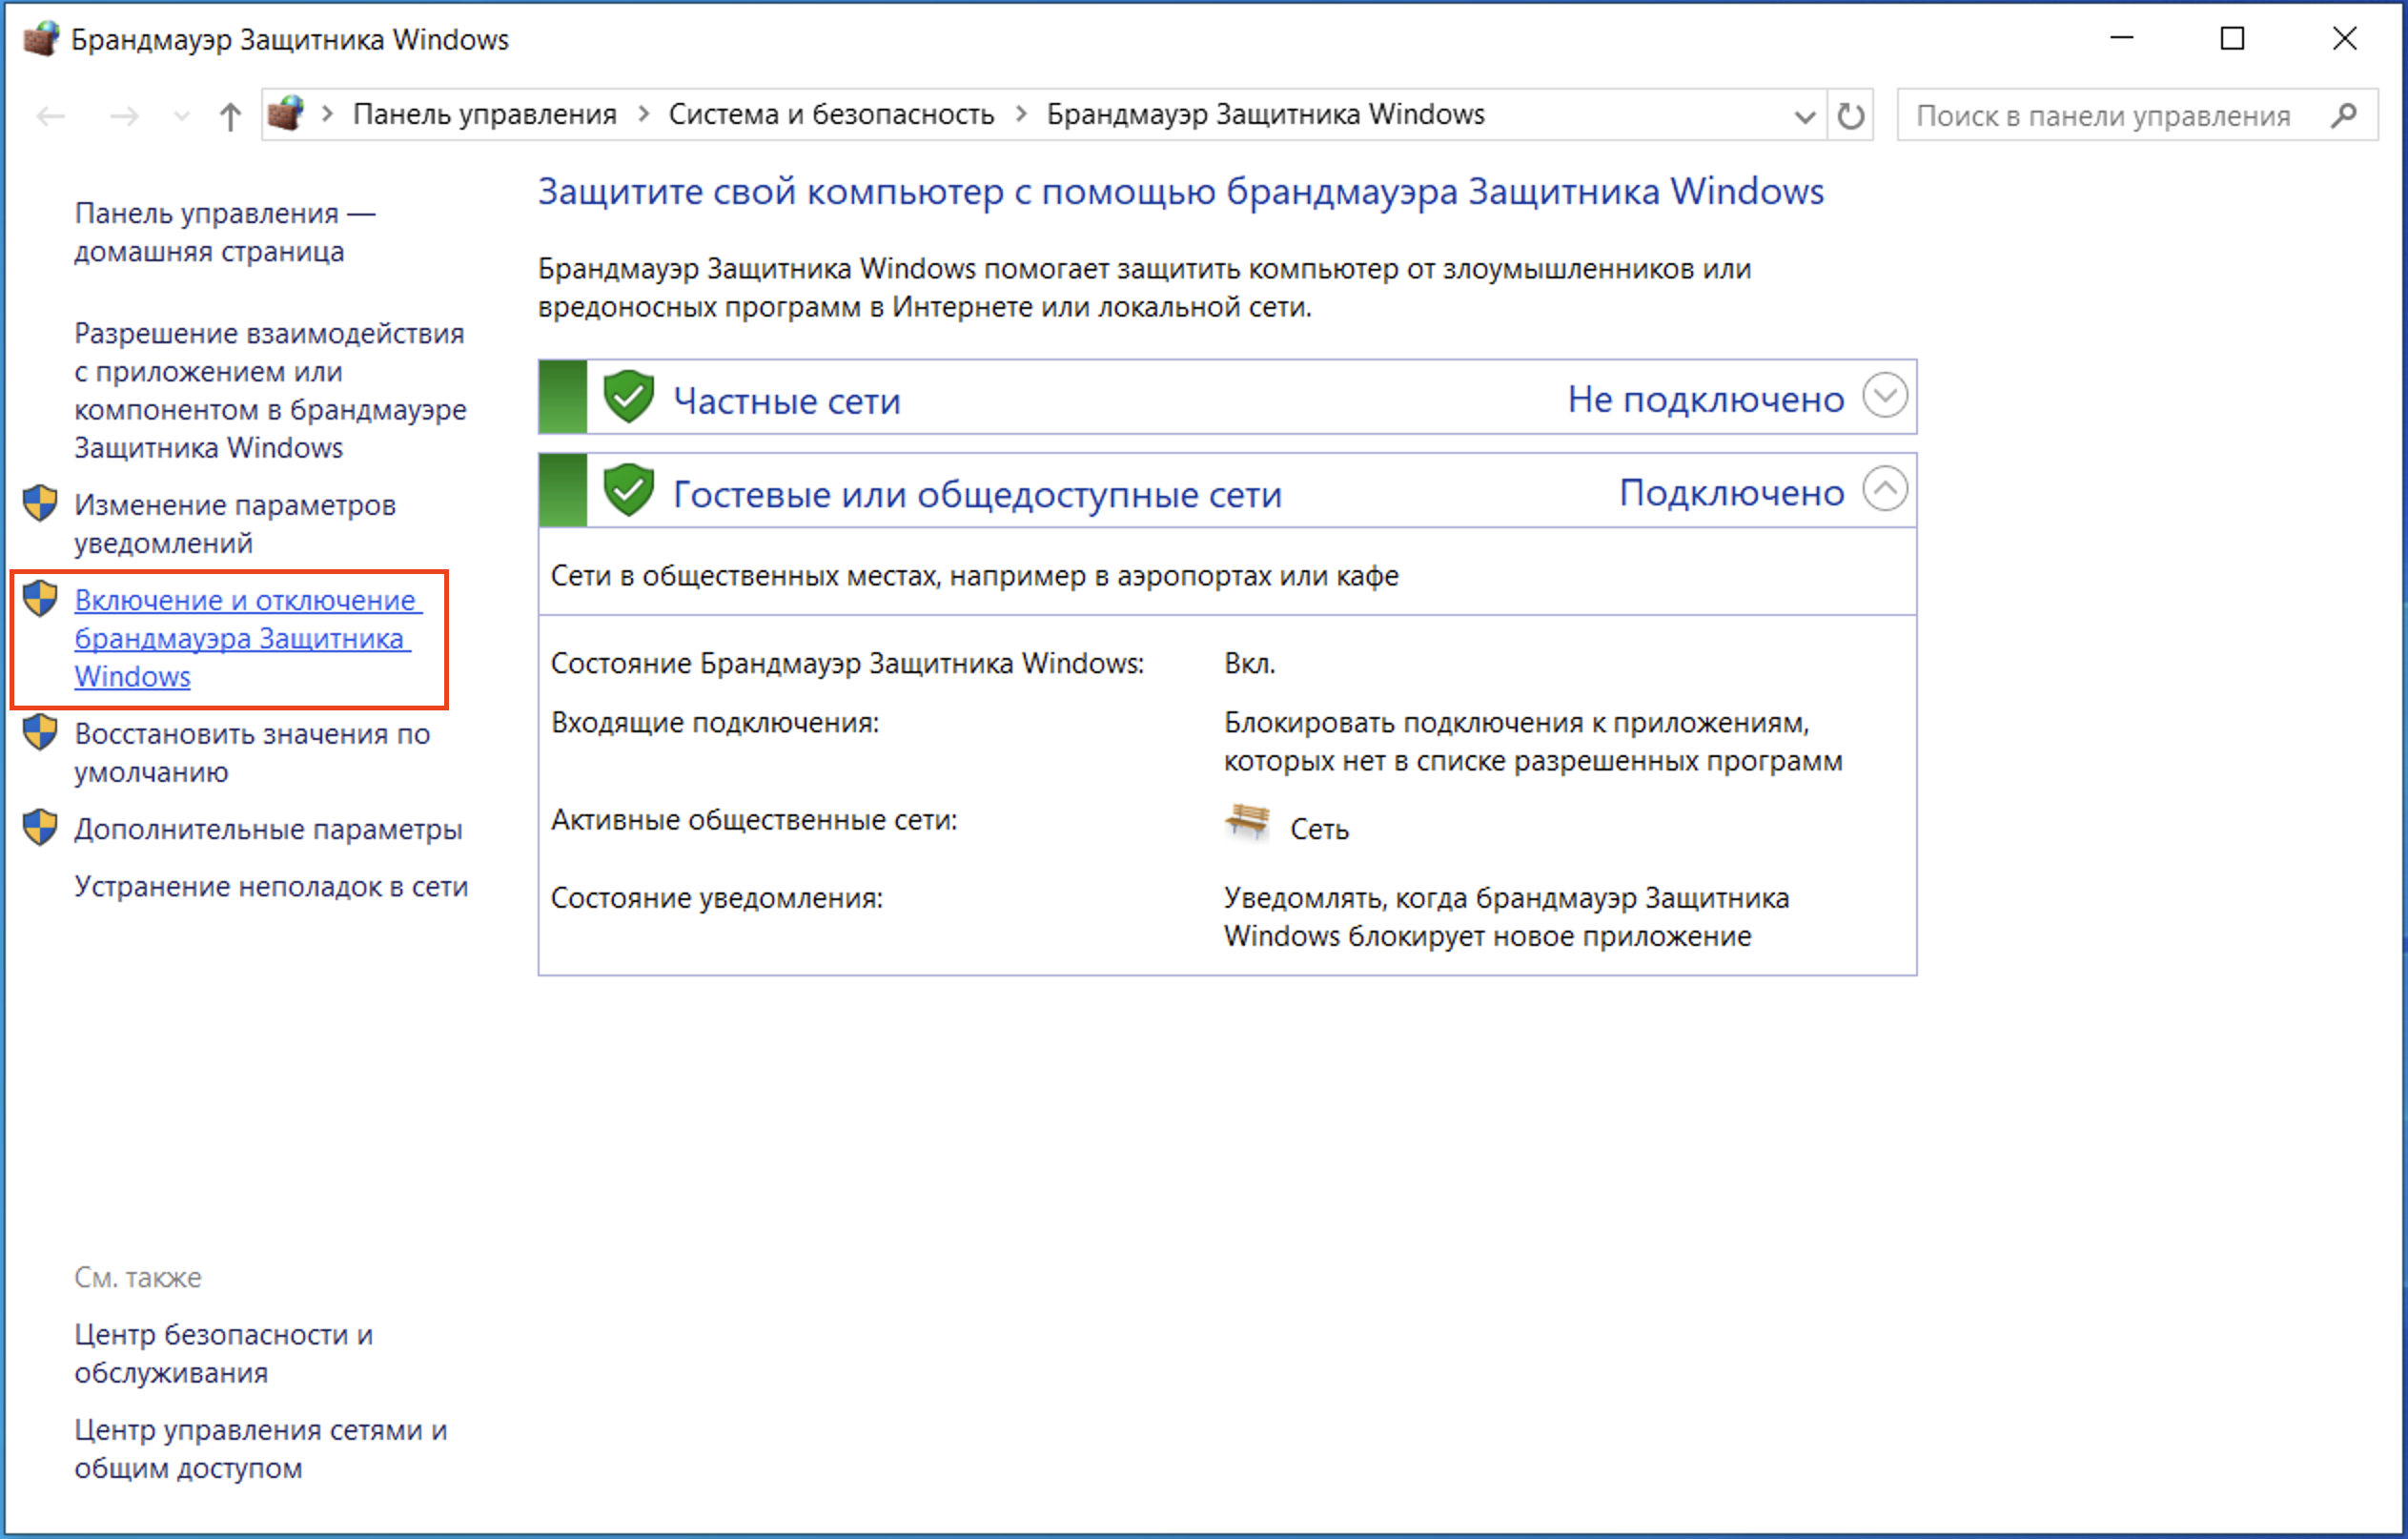This screenshot has width=2408, height=1539.
Task: Select 'Панель управления' breadcrumb
Action: pyautogui.click(x=485, y=114)
